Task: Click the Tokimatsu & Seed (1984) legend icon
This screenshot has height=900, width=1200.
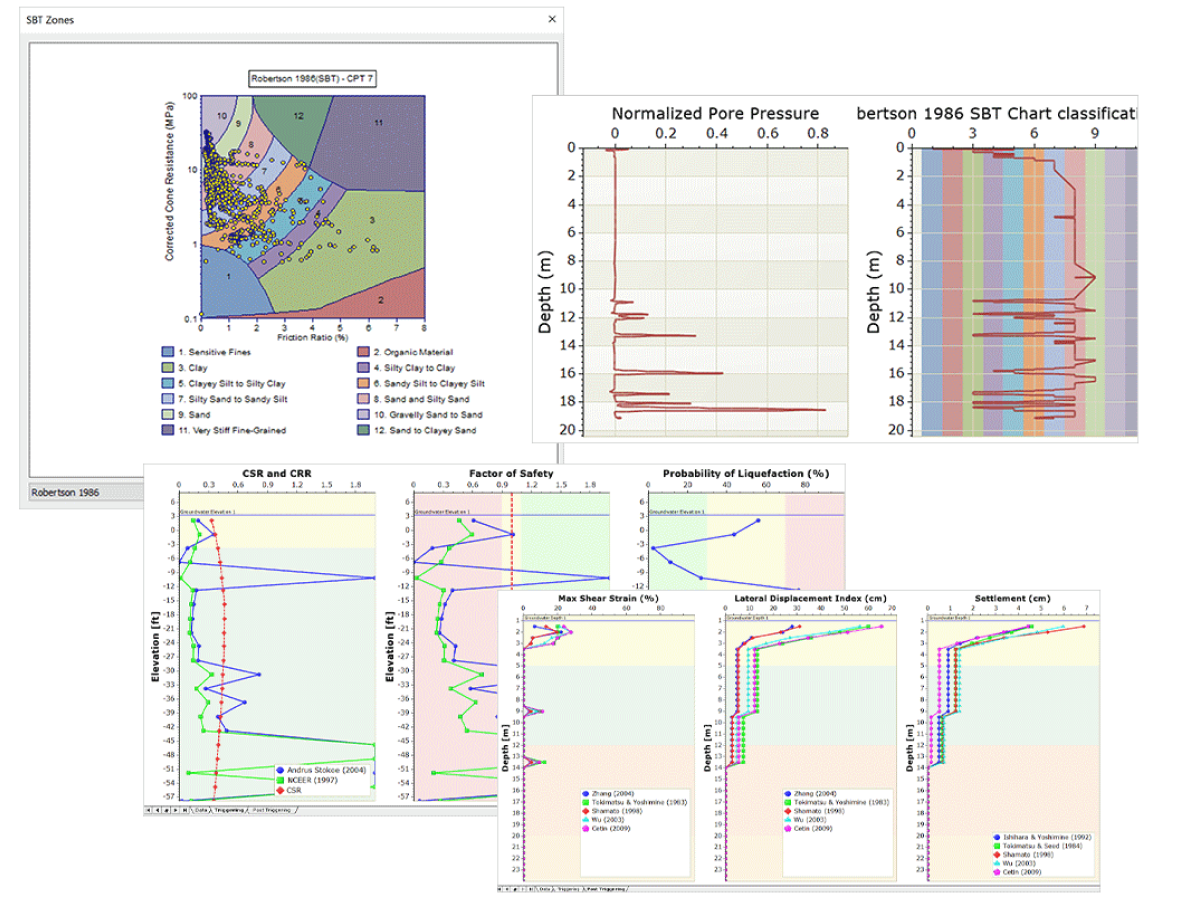Action: [x=997, y=845]
